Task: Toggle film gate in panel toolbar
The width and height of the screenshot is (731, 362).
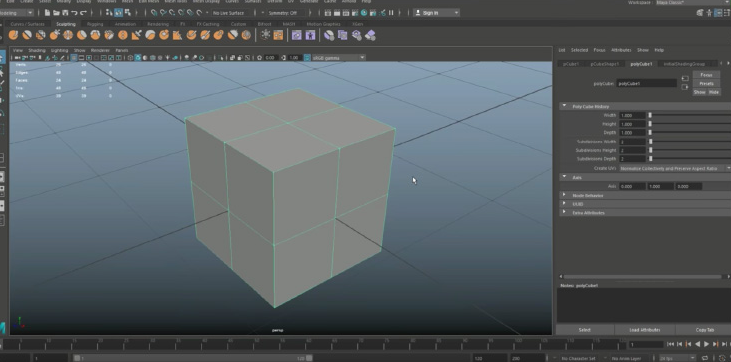Action: tap(81, 57)
